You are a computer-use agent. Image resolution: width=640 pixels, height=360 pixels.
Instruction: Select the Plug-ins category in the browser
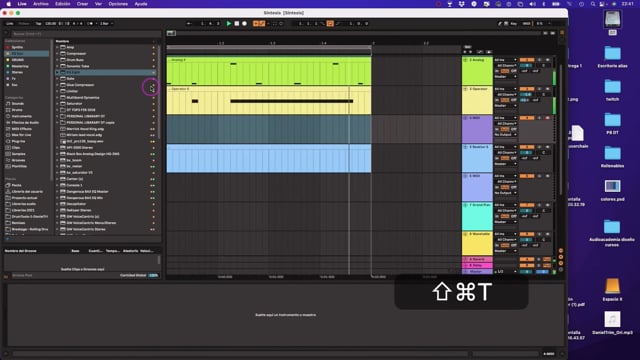click(x=18, y=141)
